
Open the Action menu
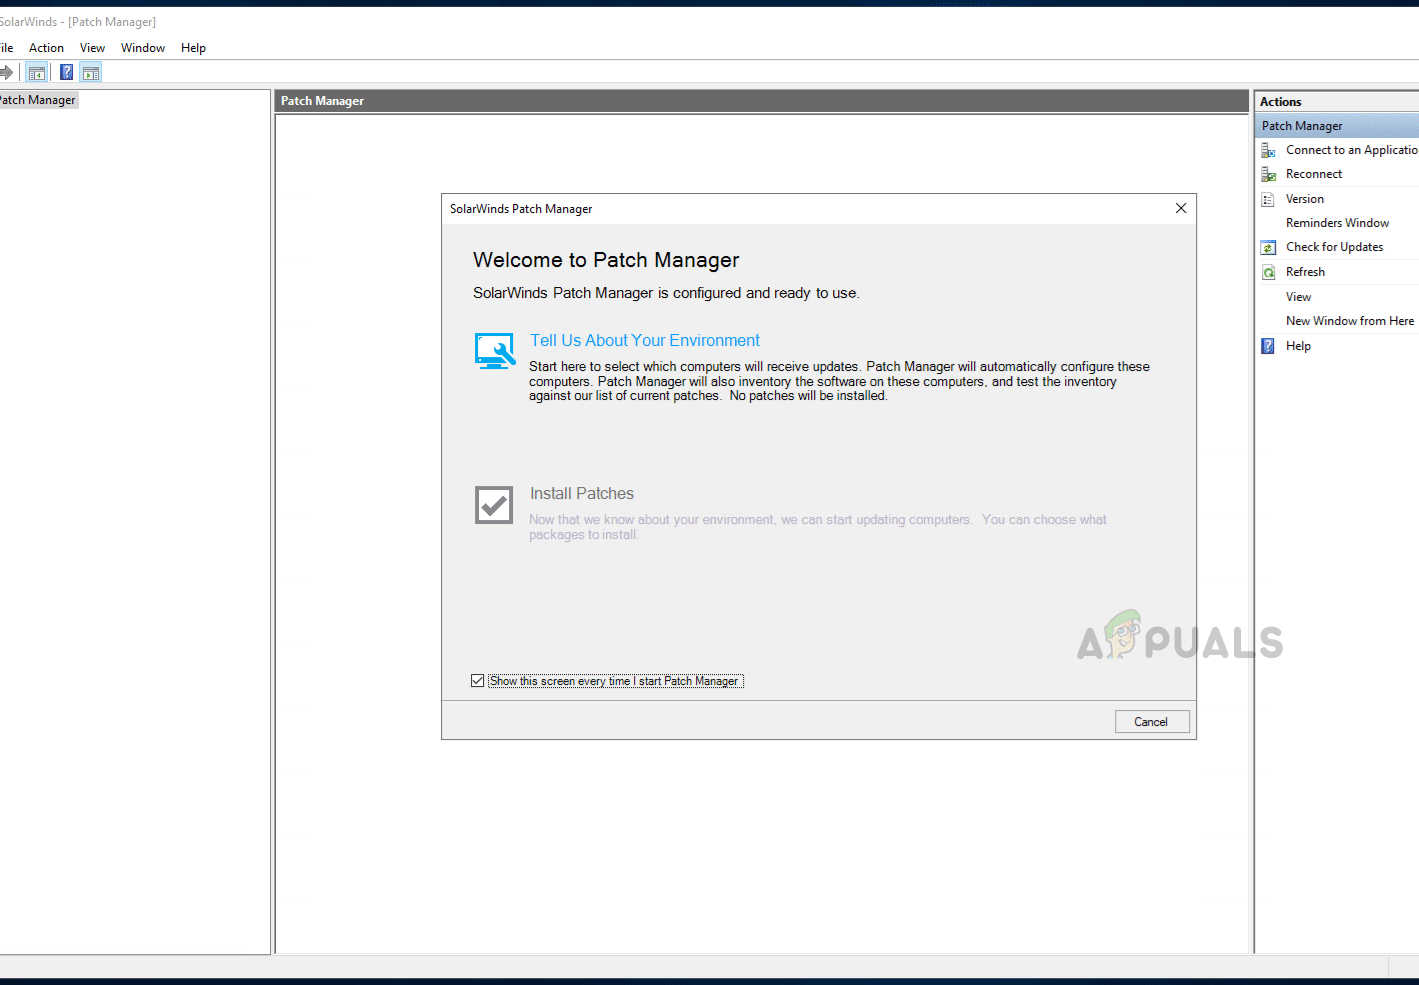pyautogui.click(x=46, y=48)
